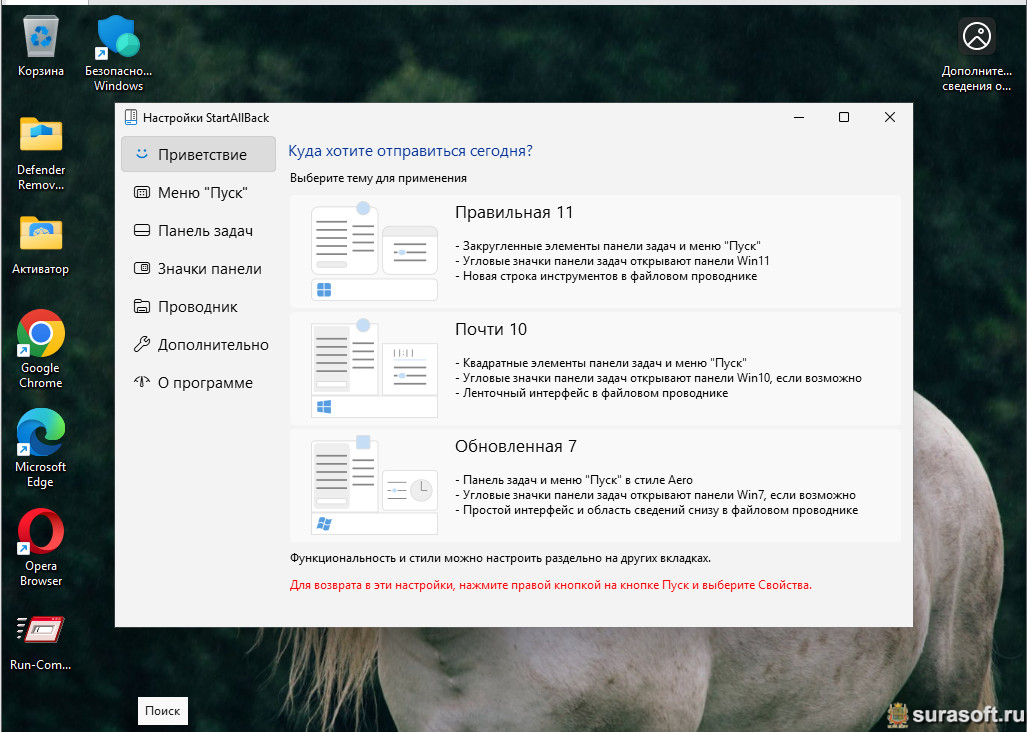Select the Обновленная 7 theme
The height and width of the screenshot is (732, 1027).
coord(595,485)
